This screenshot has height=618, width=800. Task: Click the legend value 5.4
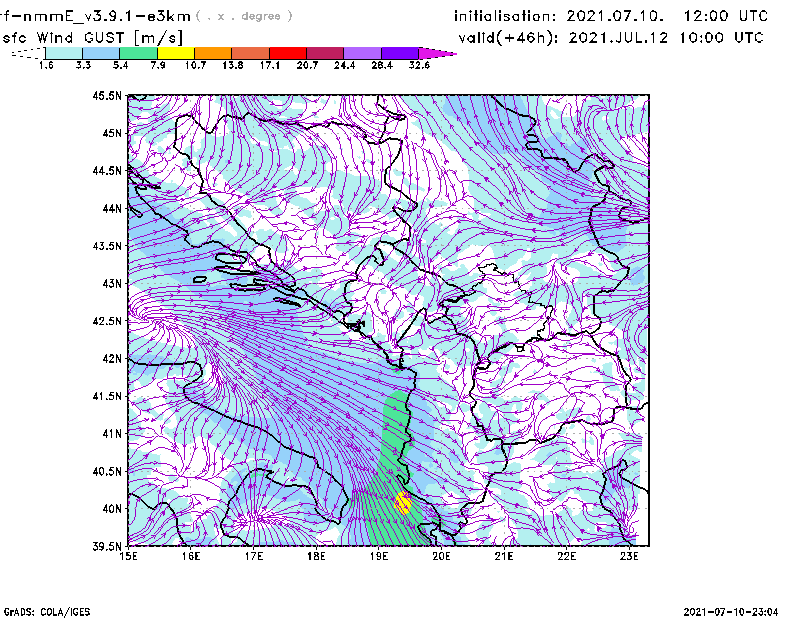click(120, 65)
